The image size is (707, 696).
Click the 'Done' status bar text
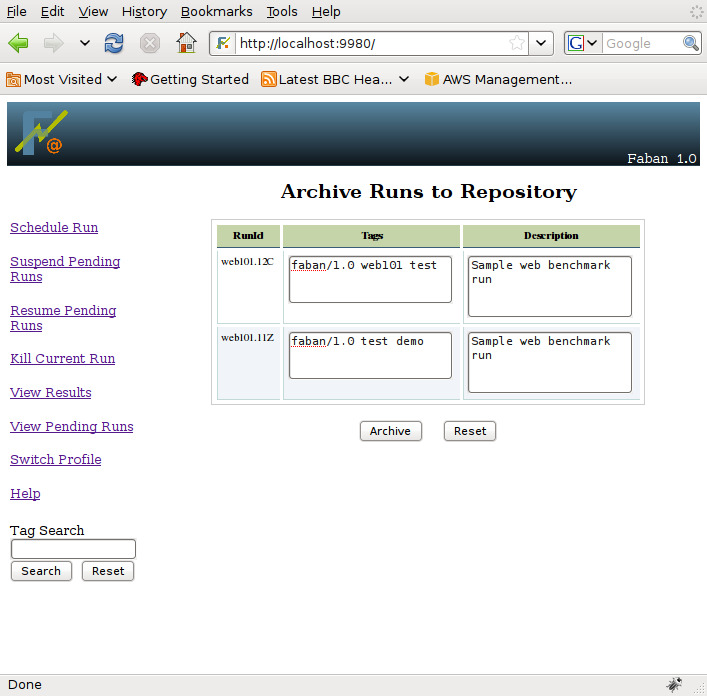pyautogui.click(x=25, y=684)
